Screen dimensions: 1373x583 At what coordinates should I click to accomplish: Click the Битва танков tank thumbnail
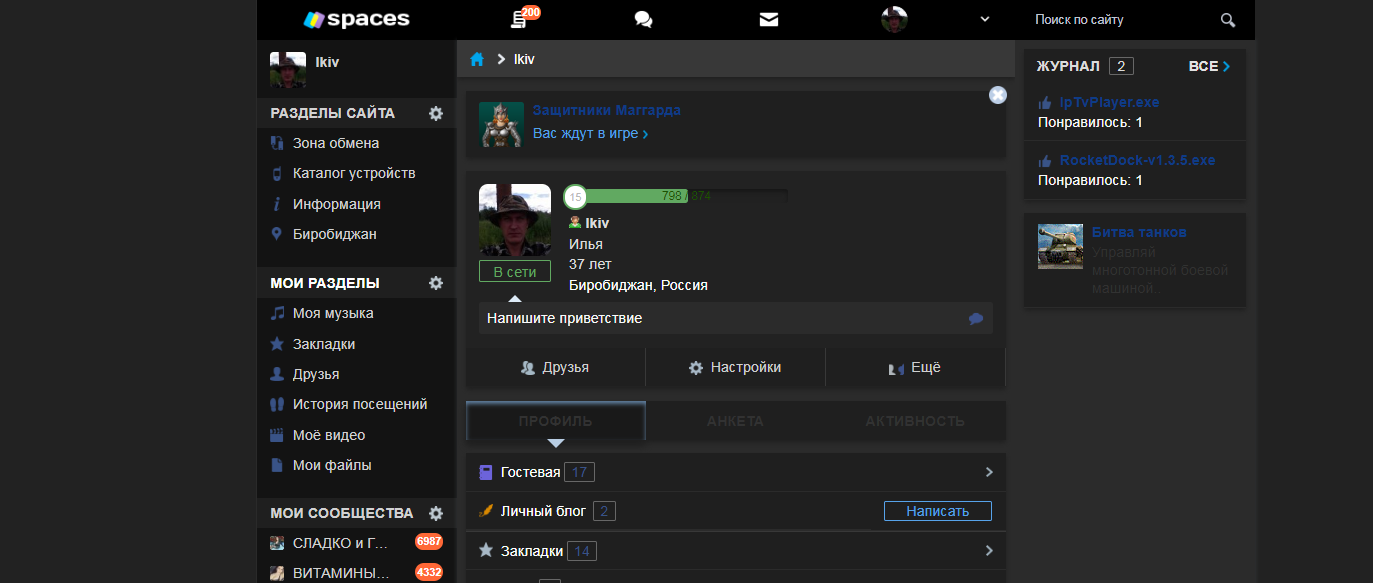tap(1061, 246)
